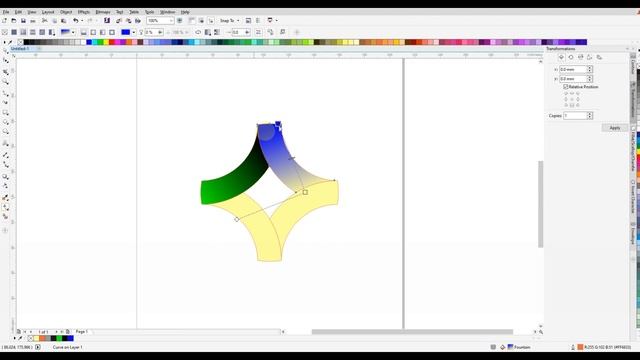Select the Smart Fill tool
The image size is (640, 360).
pos(6,216)
